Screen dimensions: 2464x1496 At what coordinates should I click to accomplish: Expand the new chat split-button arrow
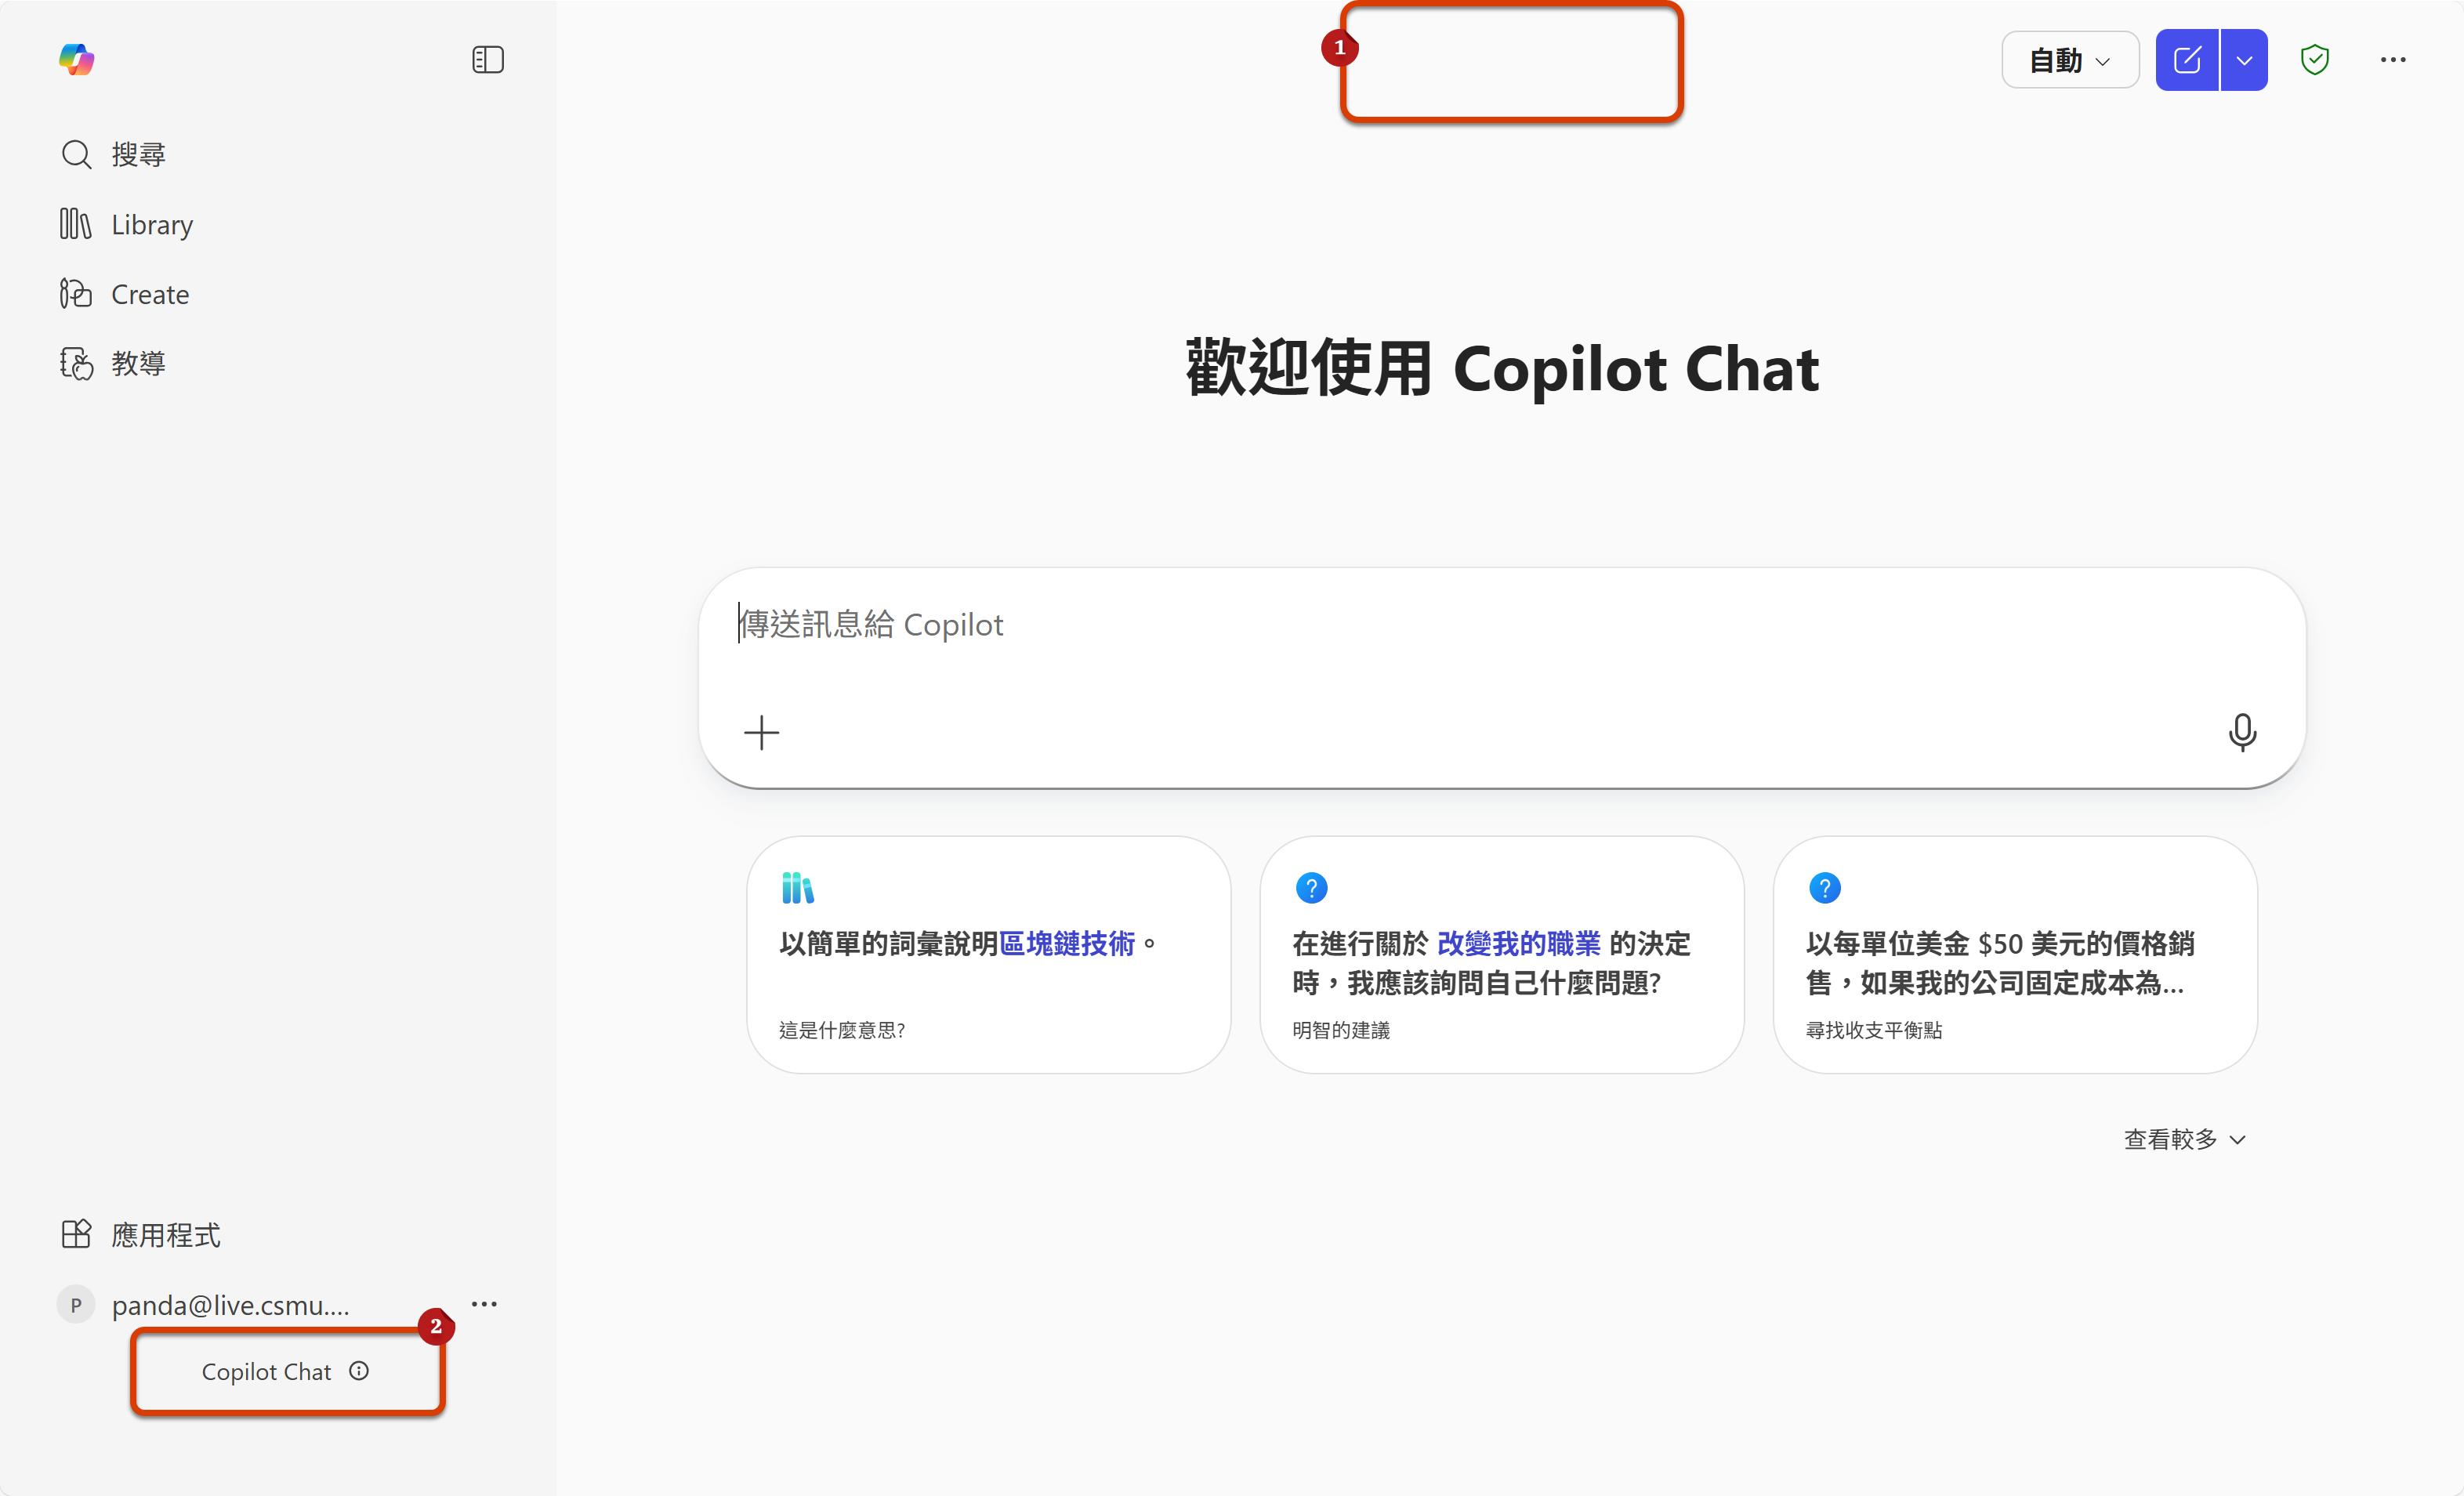coord(2244,60)
